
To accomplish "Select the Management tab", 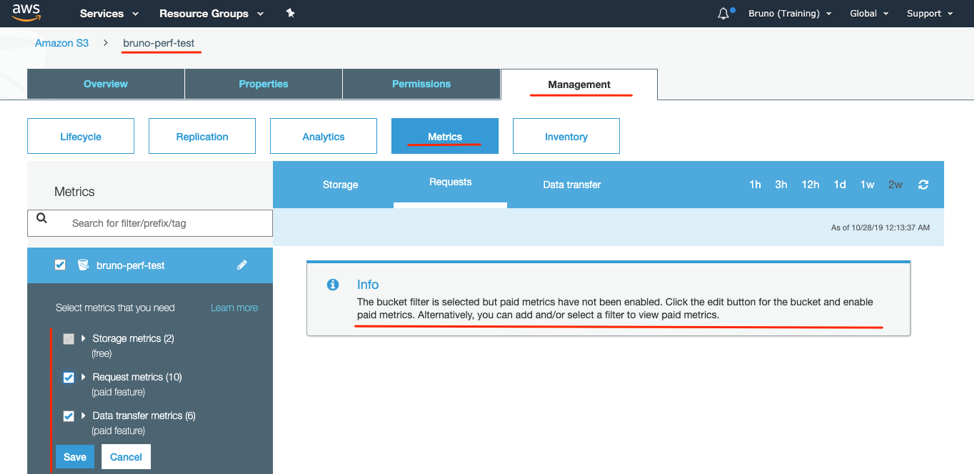I will click(x=579, y=84).
